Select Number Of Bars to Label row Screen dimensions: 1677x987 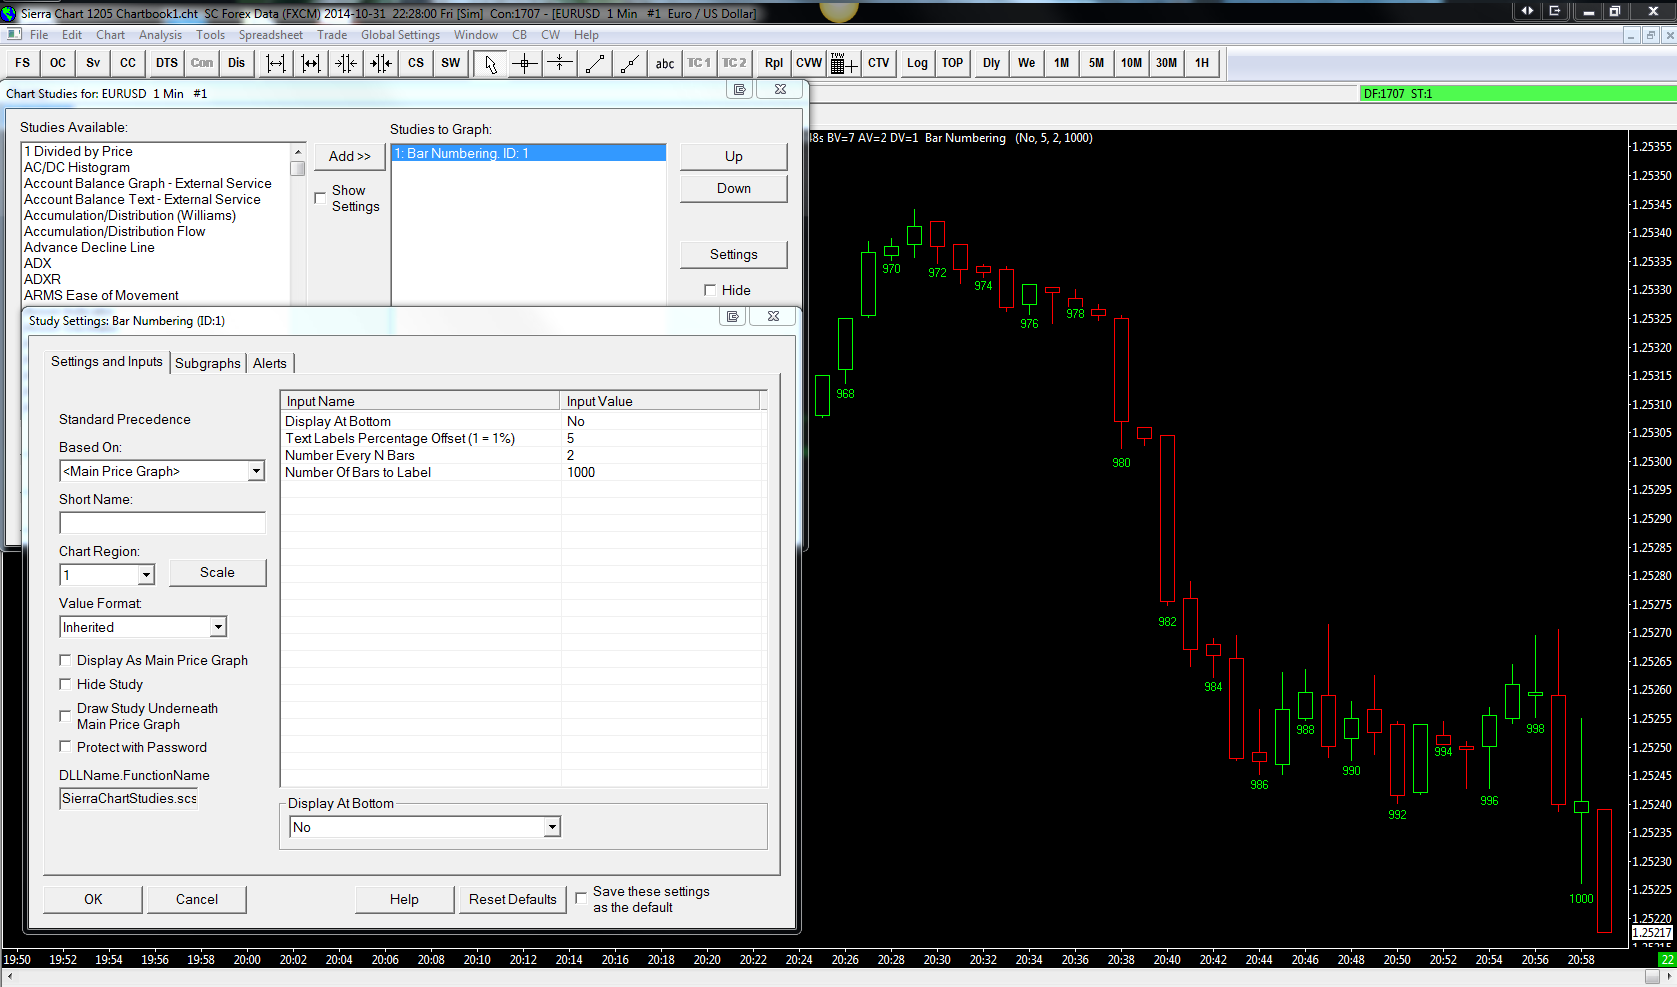pos(523,472)
